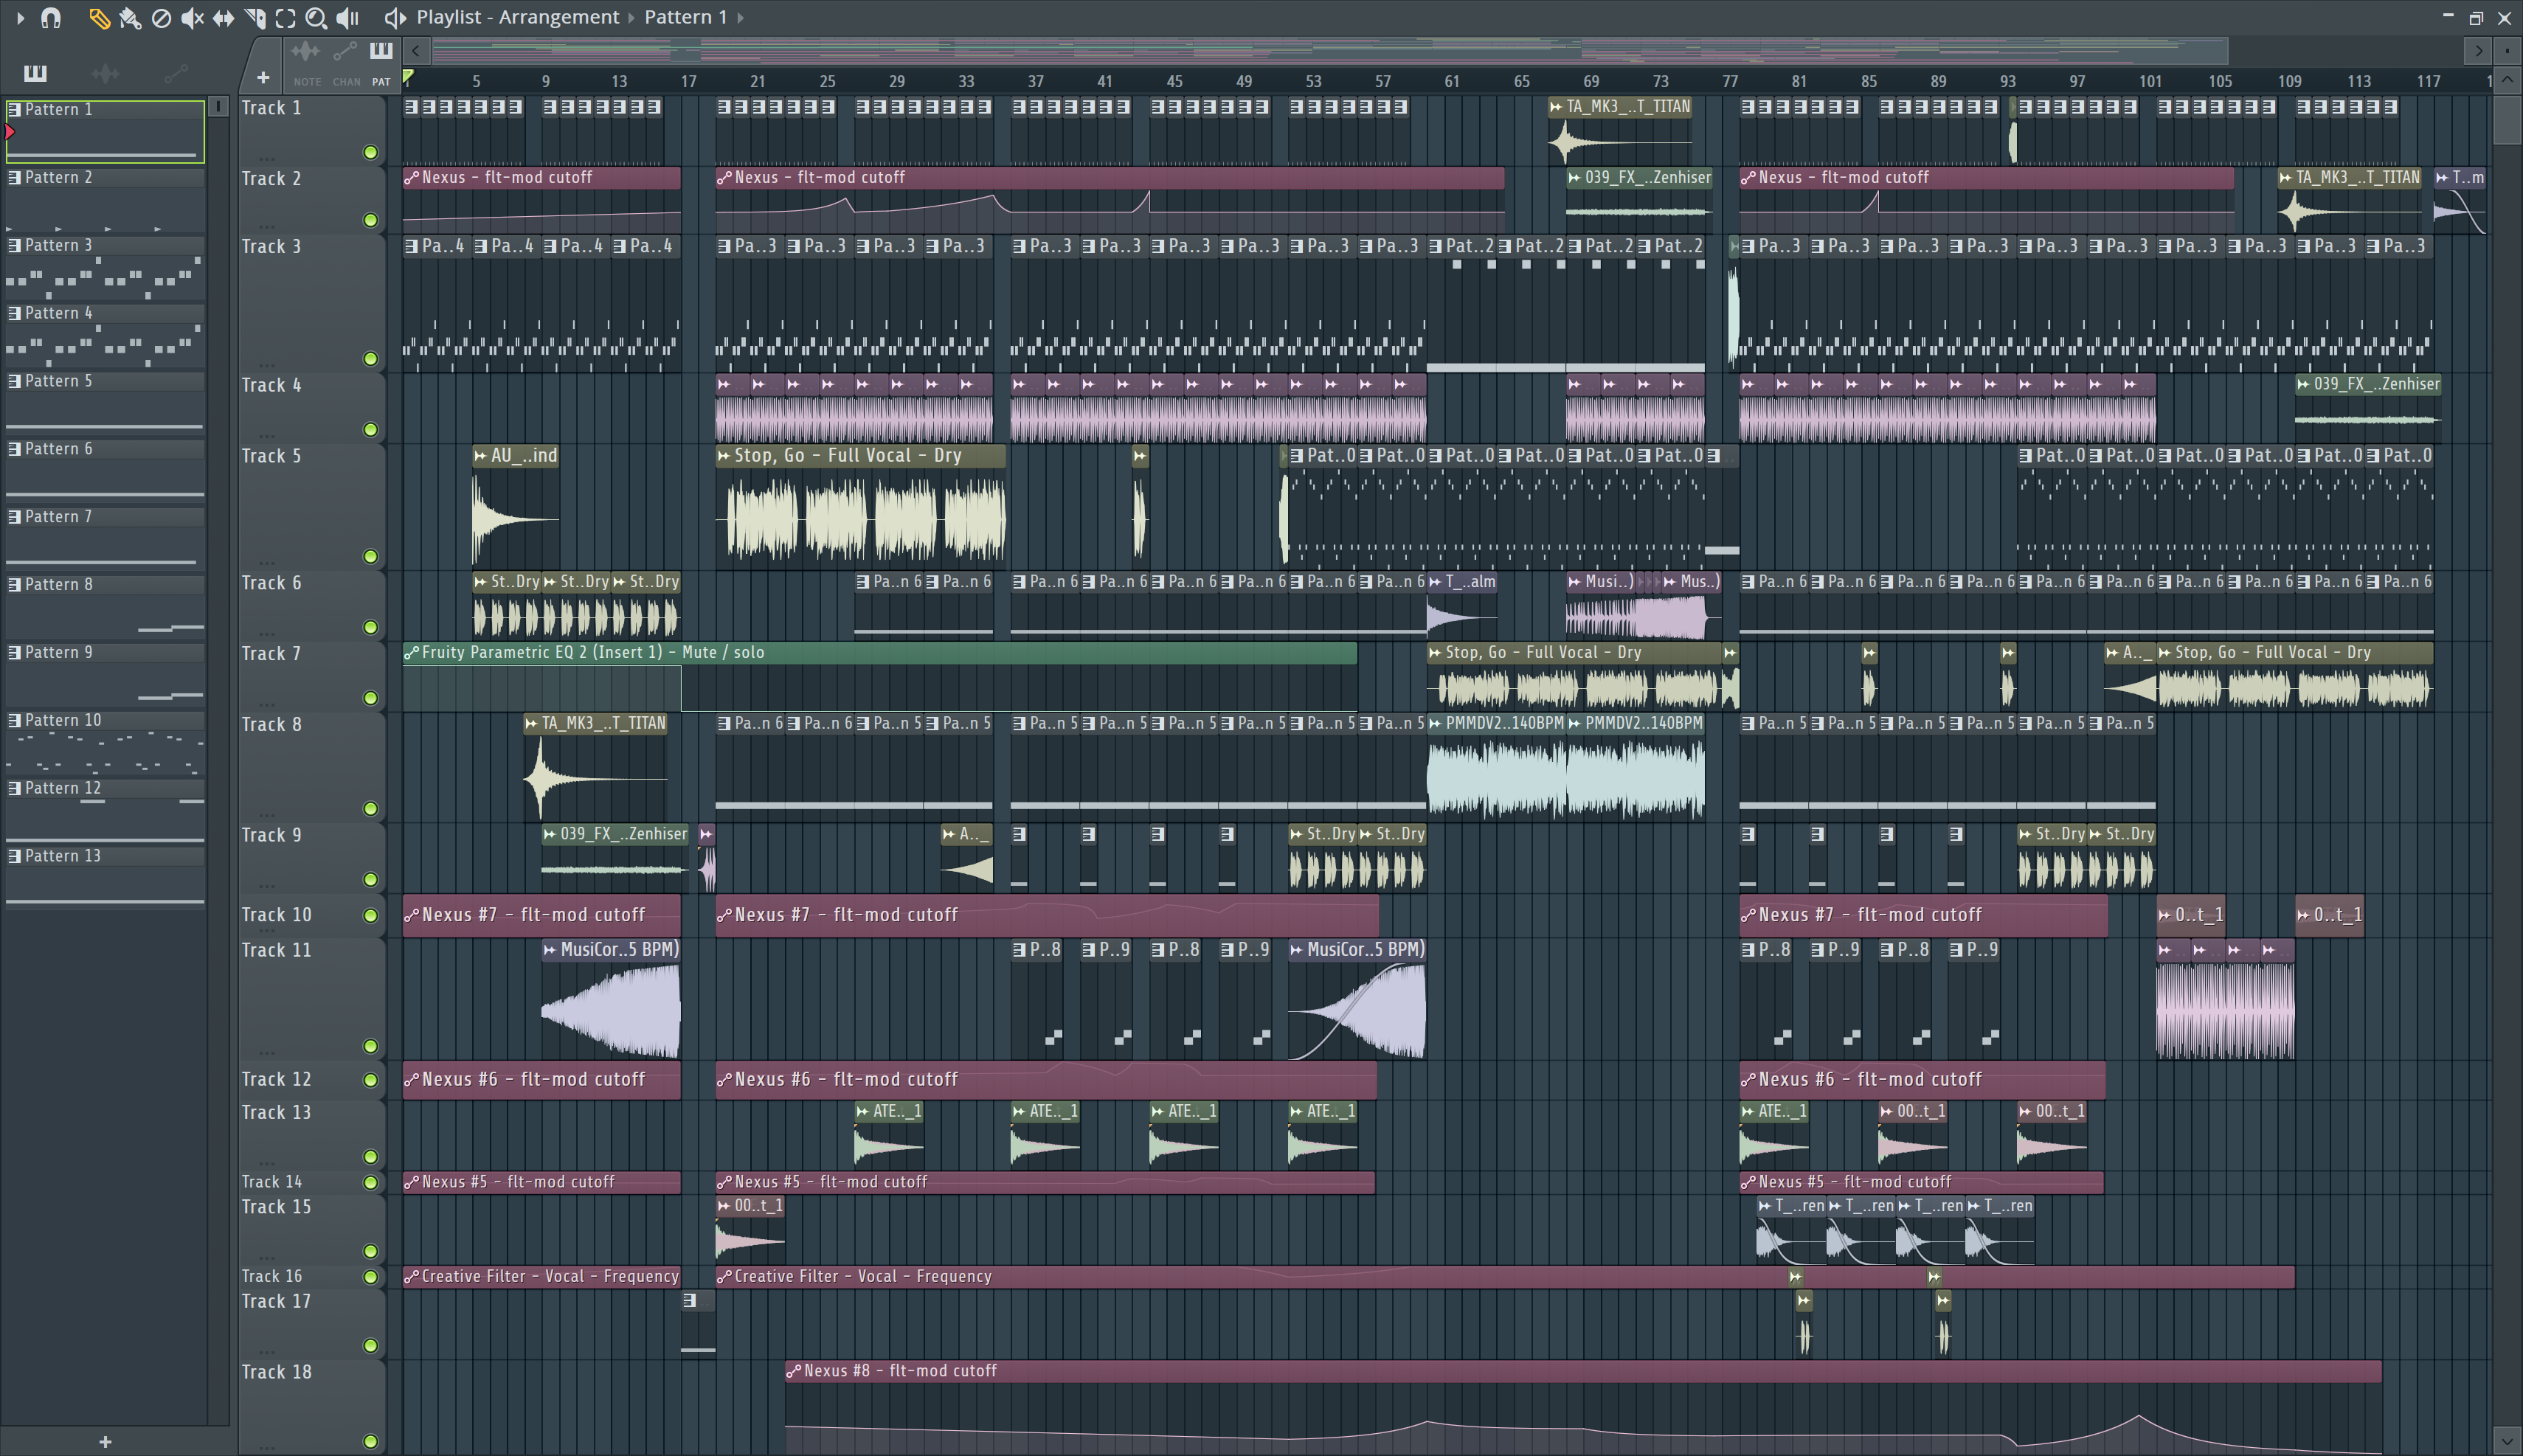The width and height of the screenshot is (2523, 1456).
Task: Mute Track 4 with its green light
Action: (x=370, y=430)
